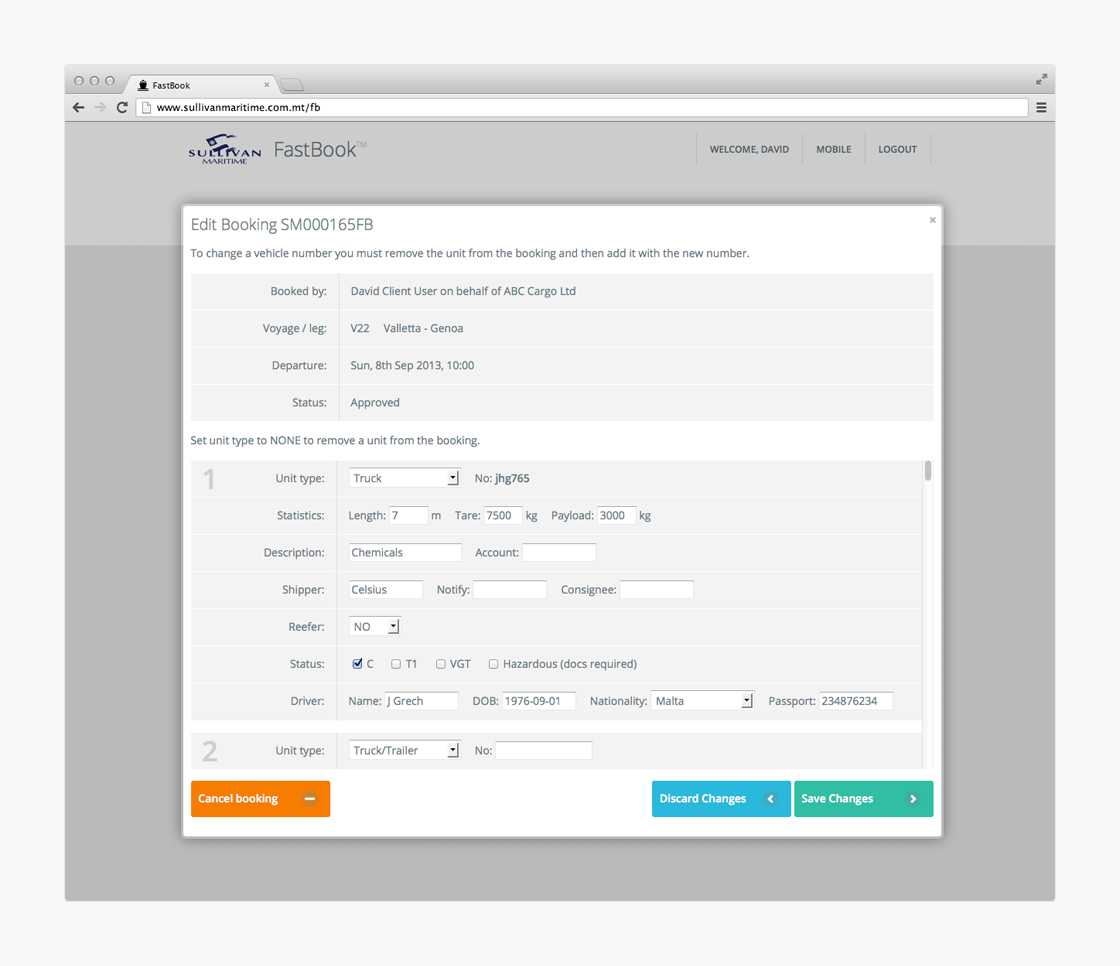
Task: Open the Reefer dropdown set to NO
Action: pos(374,627)
